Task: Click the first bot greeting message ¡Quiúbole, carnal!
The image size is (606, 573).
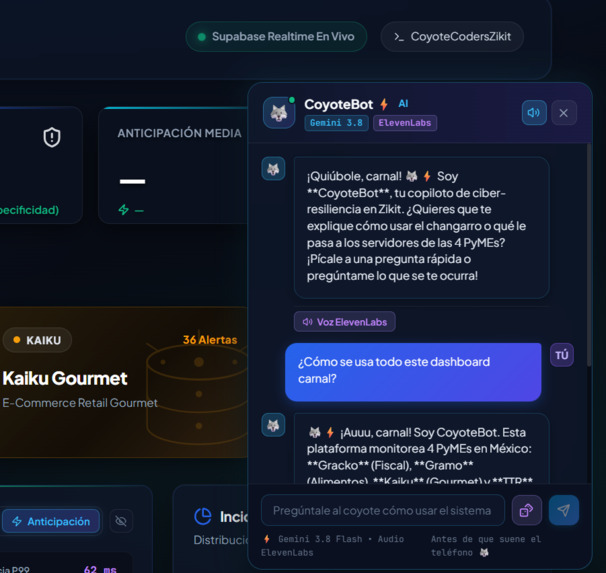Action: (422, 228)
